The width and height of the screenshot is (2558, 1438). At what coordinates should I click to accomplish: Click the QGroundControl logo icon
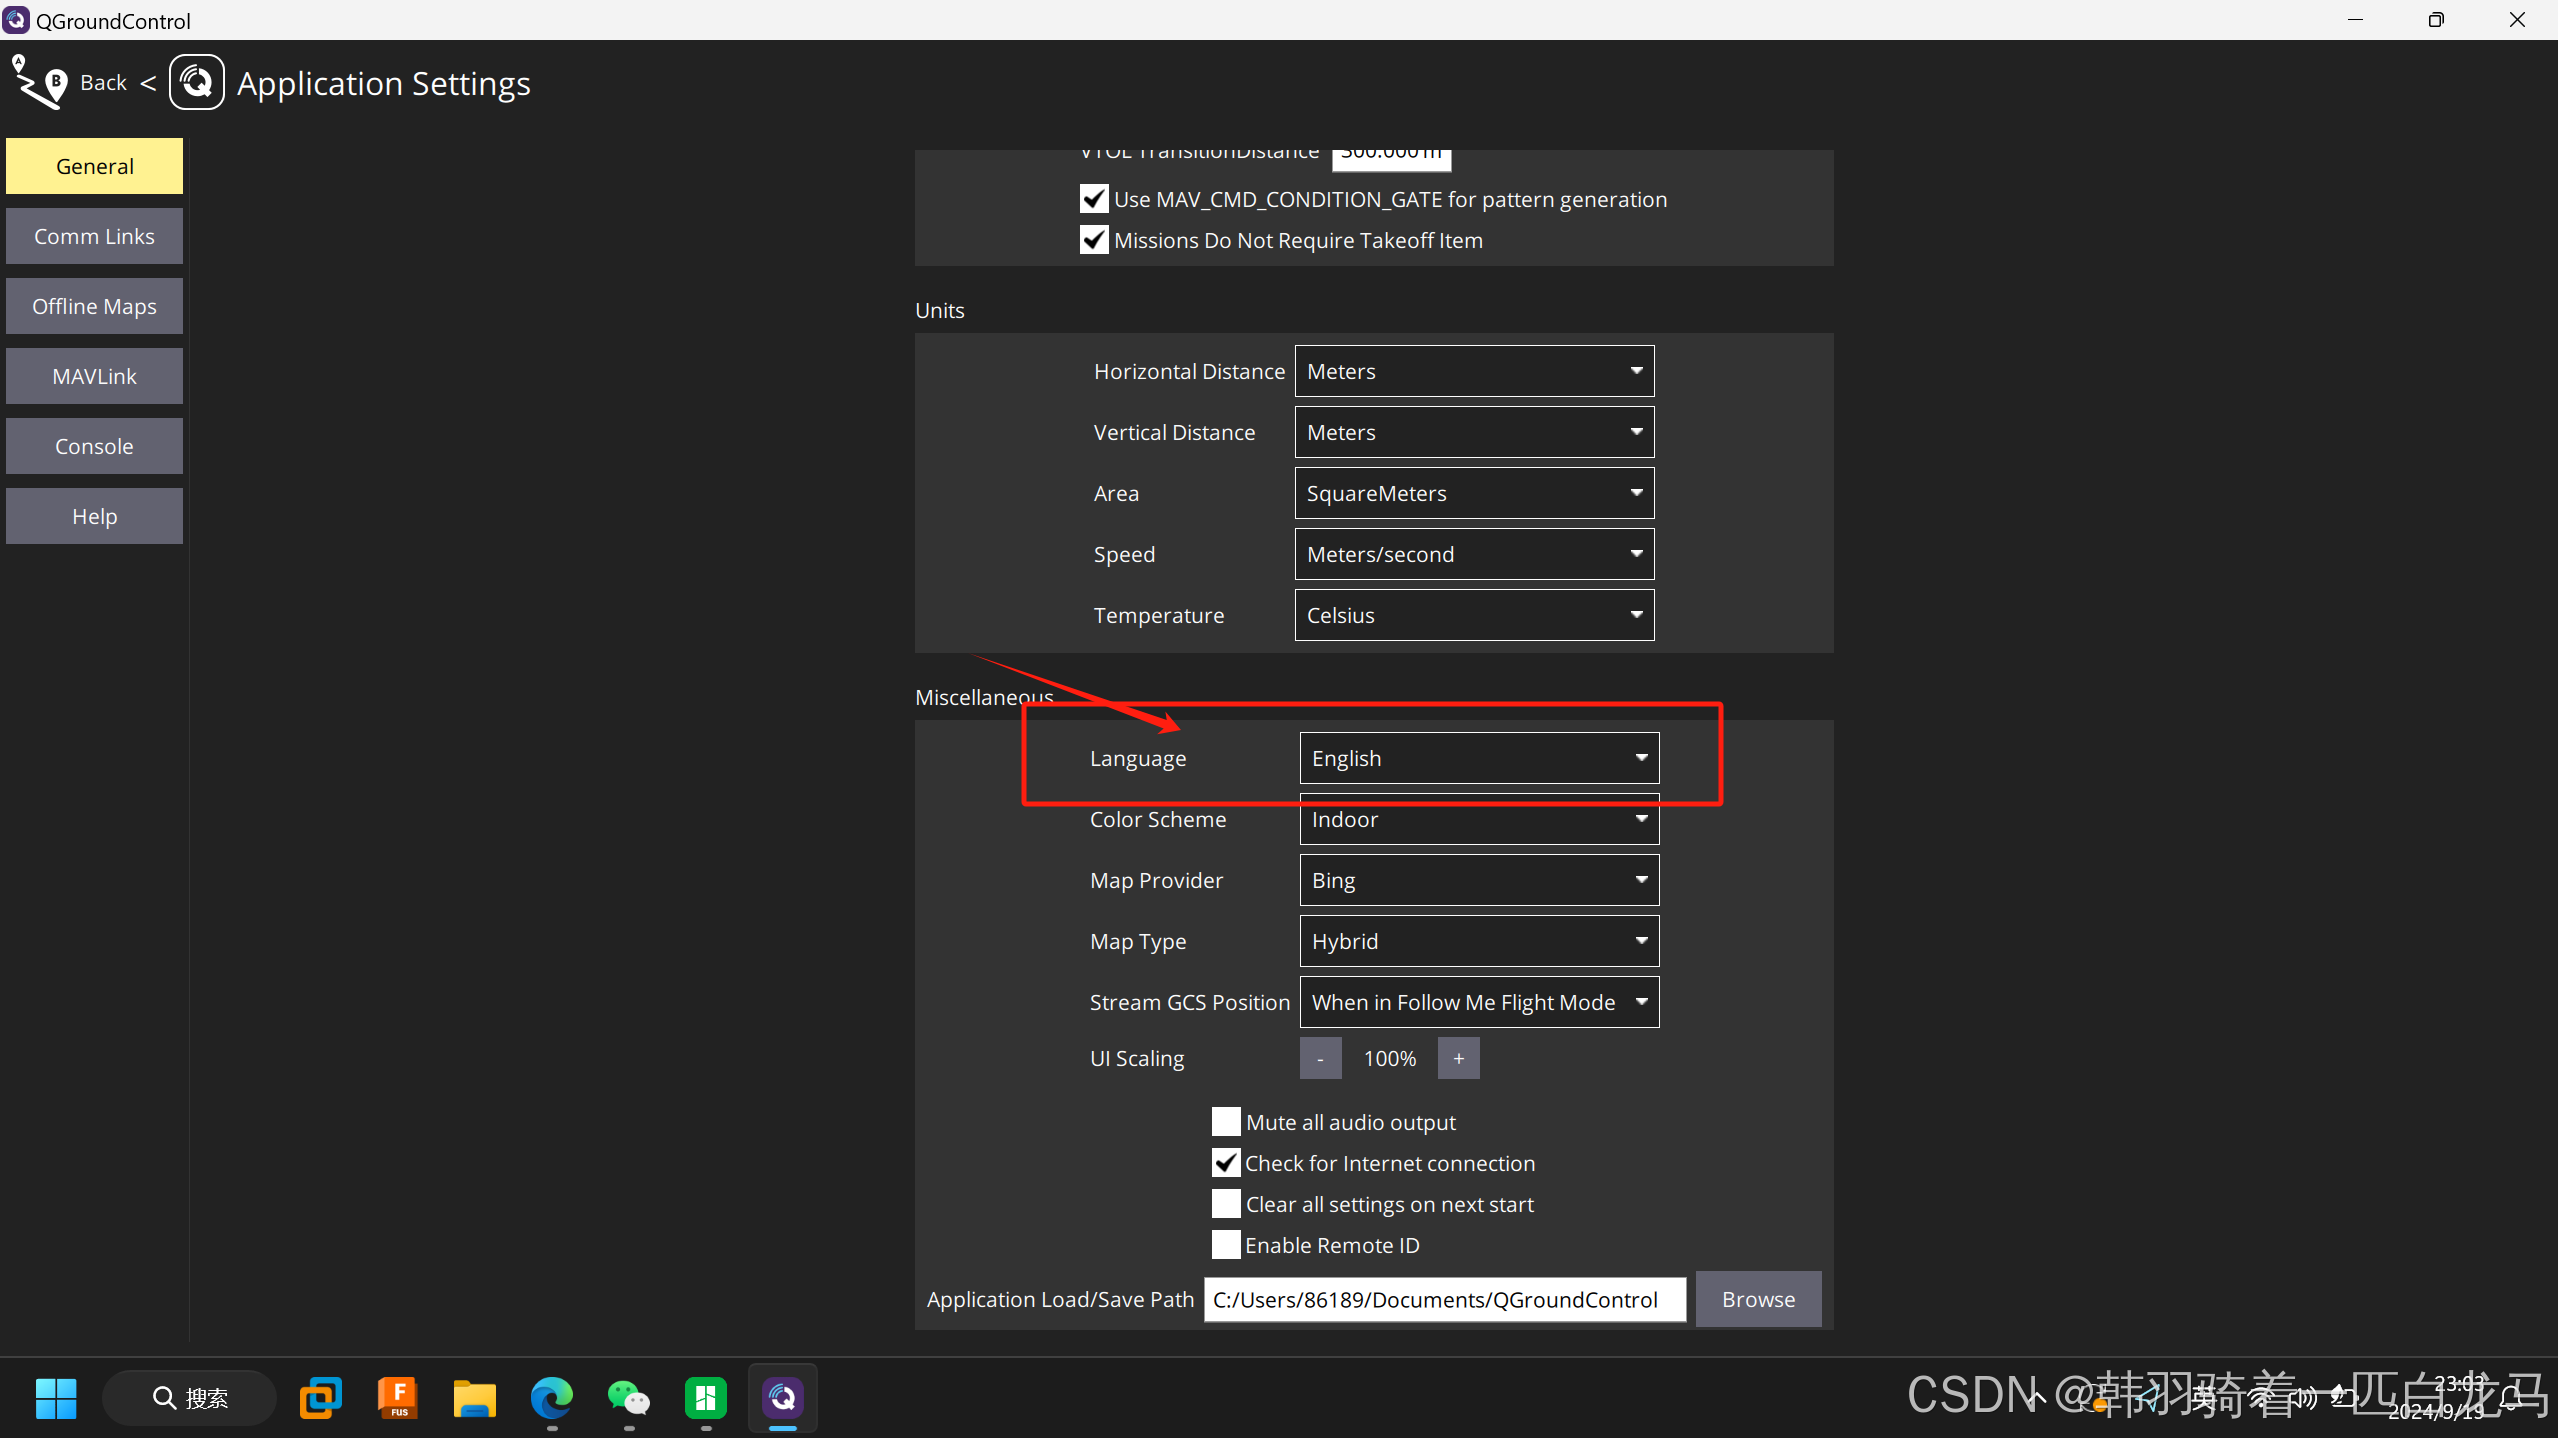pos(197,83)
